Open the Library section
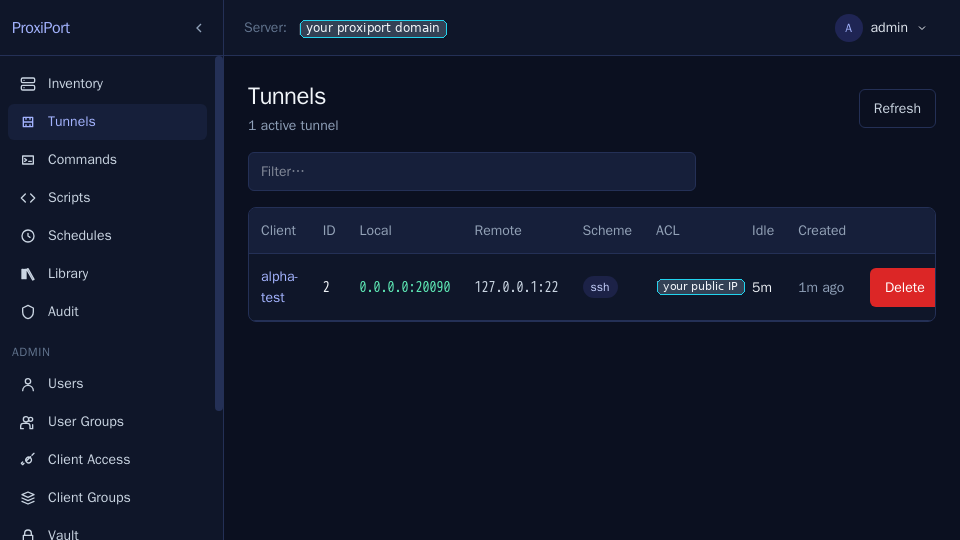The image size is (960, 540). [x=107, y=274]
